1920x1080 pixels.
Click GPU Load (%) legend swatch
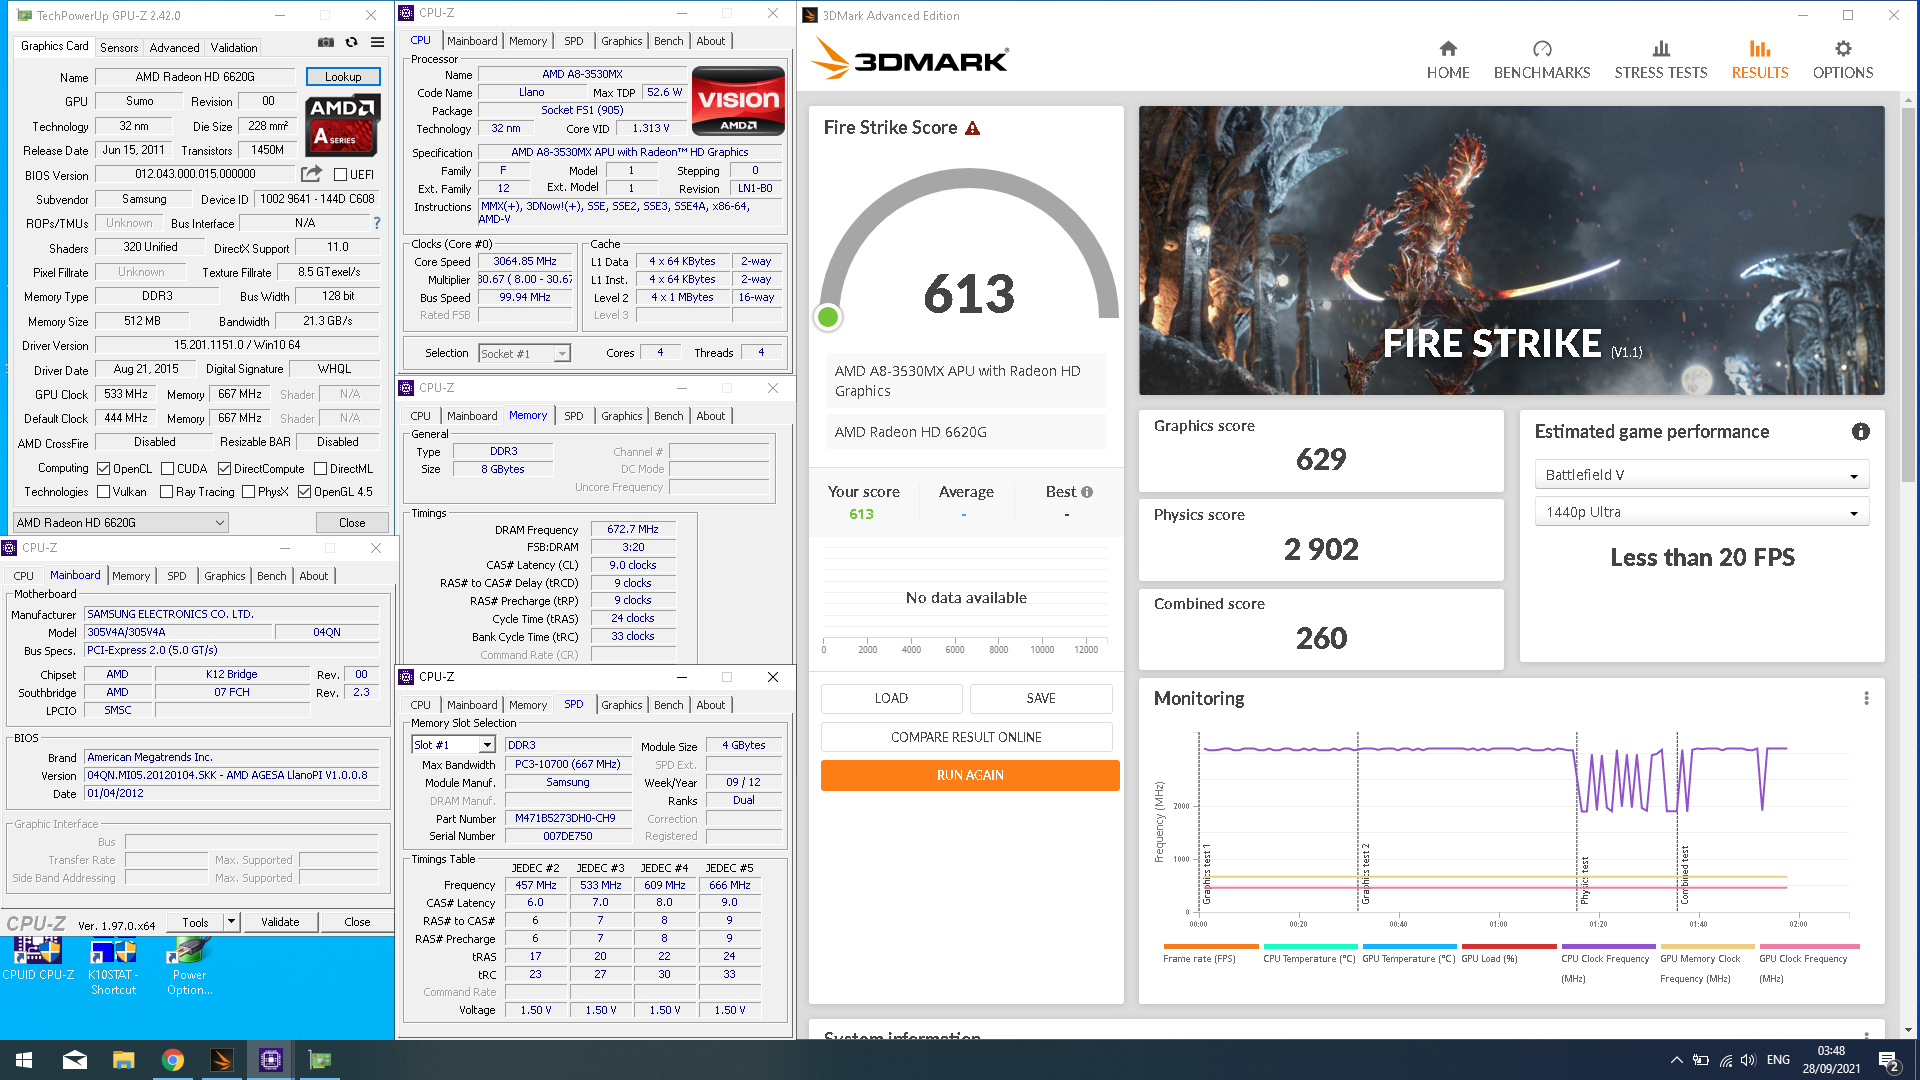(1508, 946)
